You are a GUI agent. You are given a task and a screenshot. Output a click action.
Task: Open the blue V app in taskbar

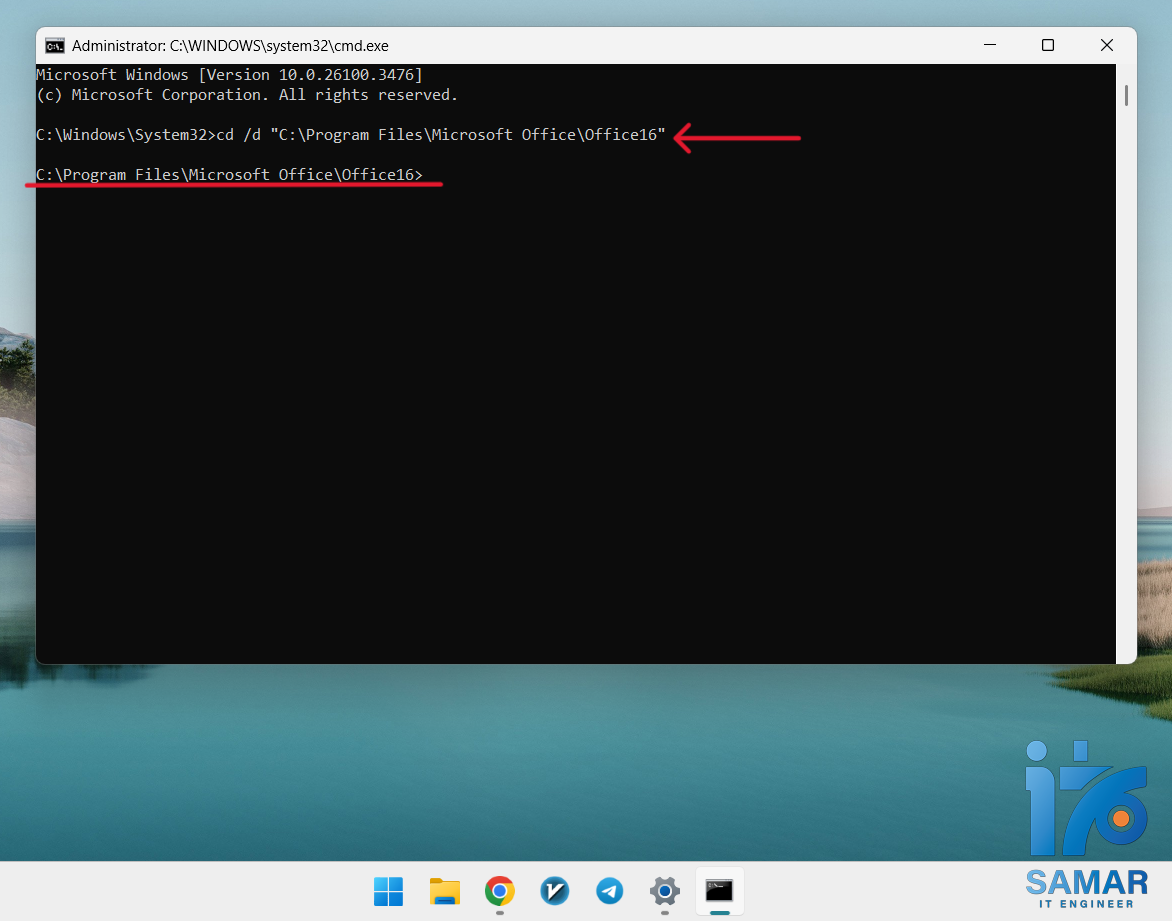click(x=554, y=891)
